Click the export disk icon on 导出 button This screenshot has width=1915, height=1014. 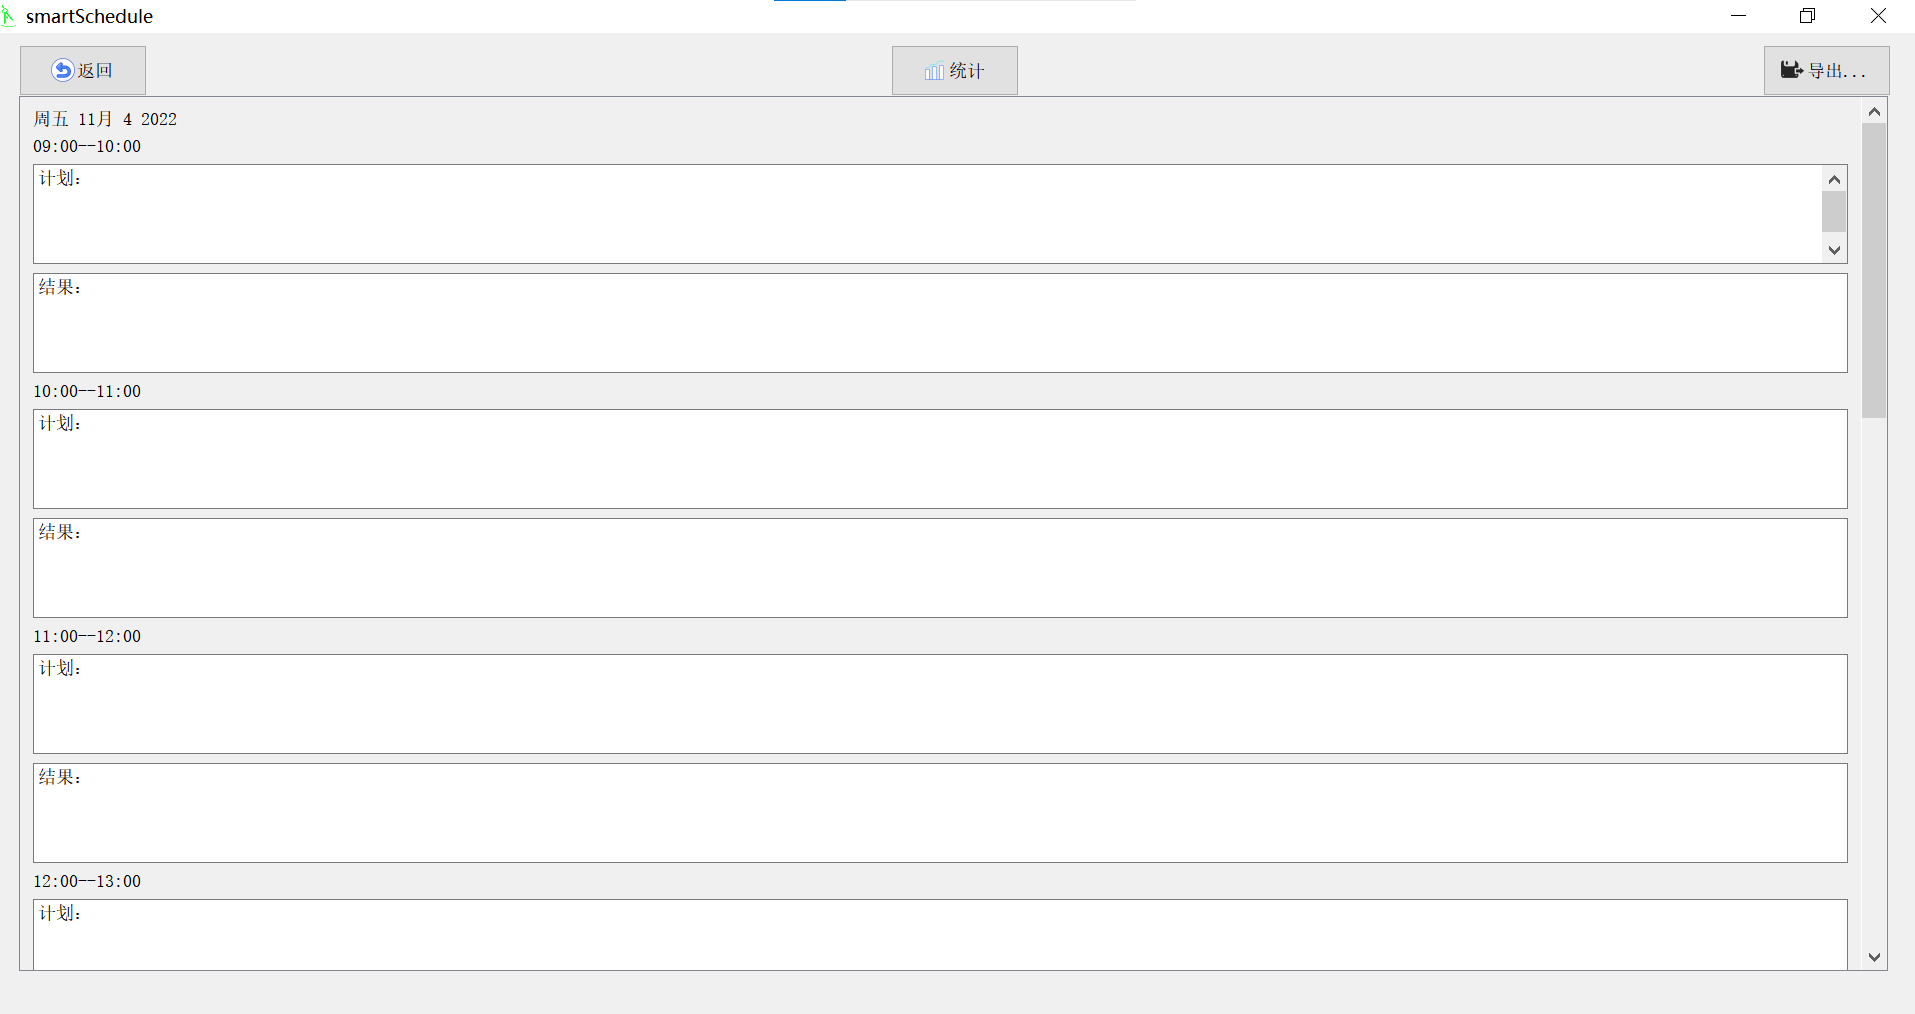point(1791,69)
